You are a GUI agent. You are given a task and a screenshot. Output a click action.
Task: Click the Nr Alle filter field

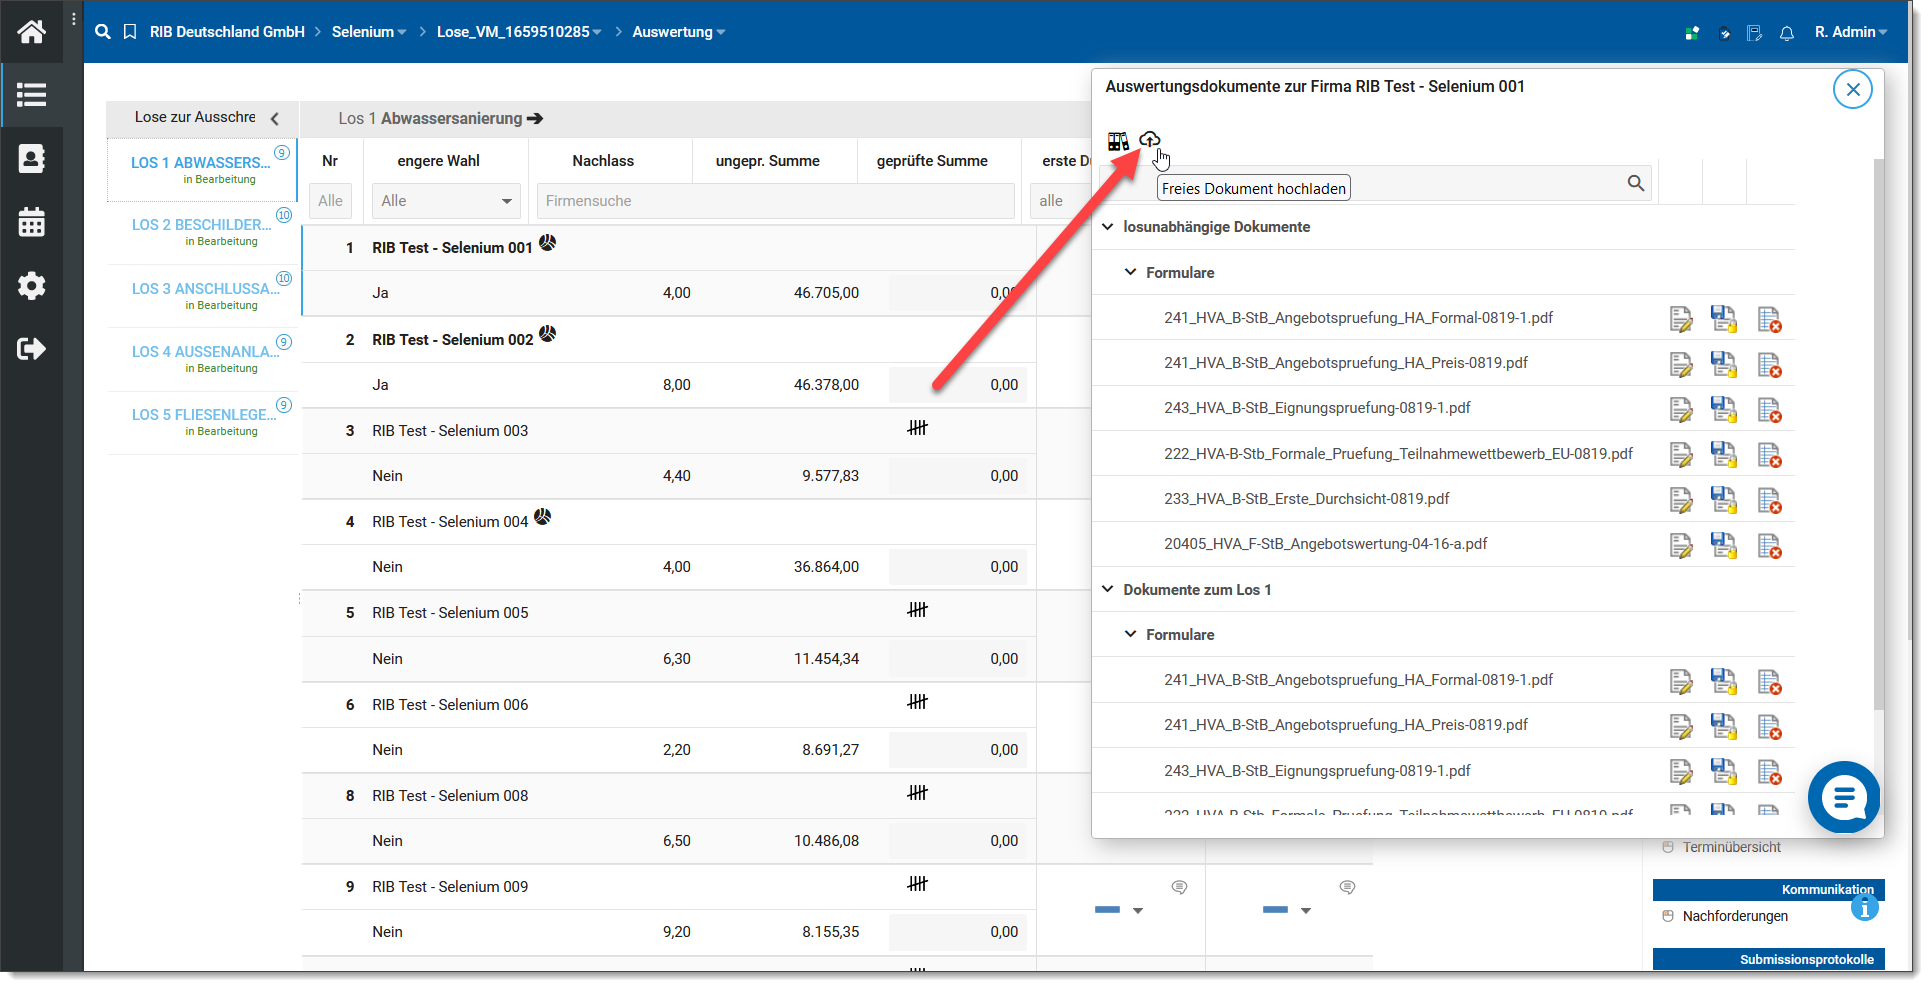pyautogui.click(x=330, y=201)
